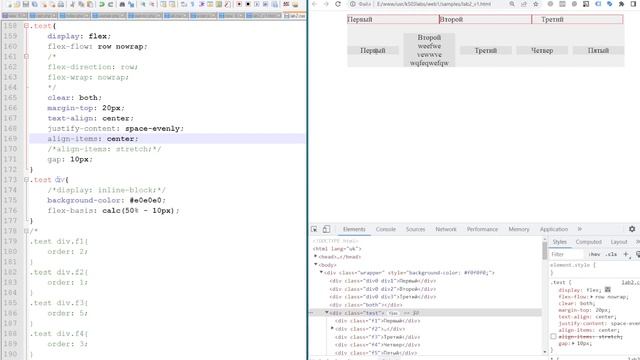Collapse the .test div fold marker at line 173
The height and width of the screenshot is (360, 640).
pos(26,180)
